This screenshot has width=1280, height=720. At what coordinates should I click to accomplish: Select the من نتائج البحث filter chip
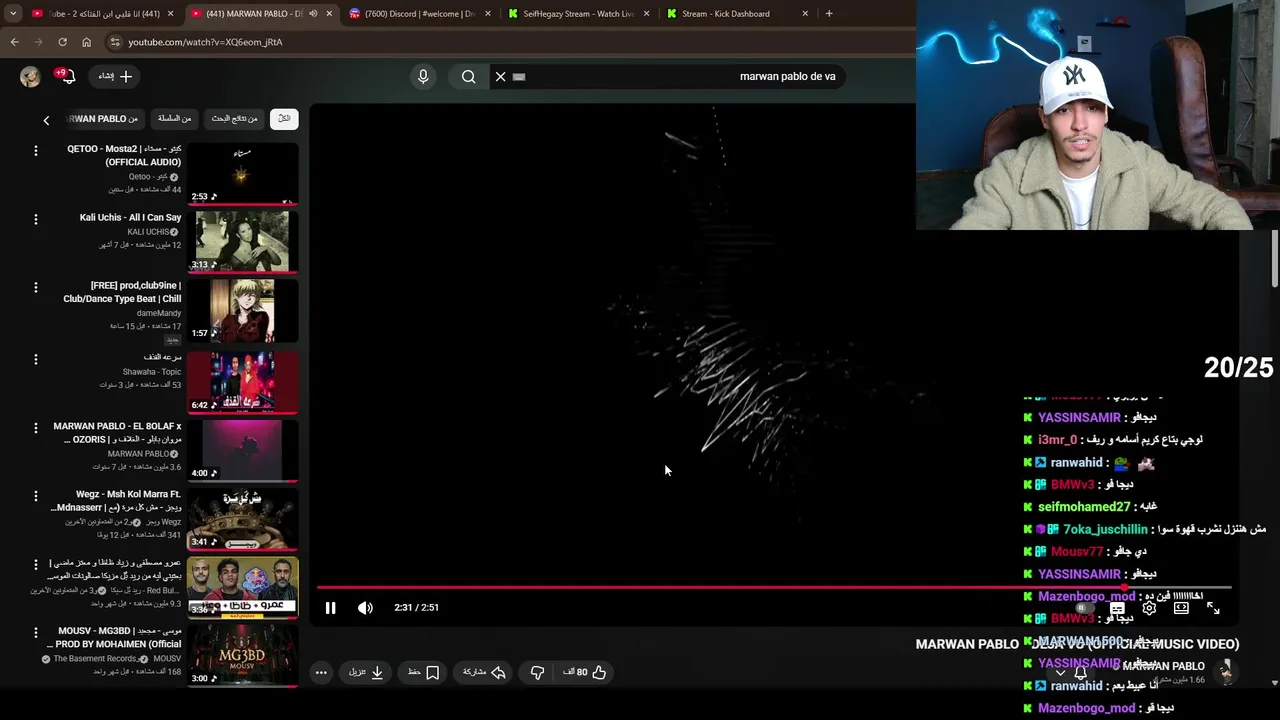(x=234, y=118)
